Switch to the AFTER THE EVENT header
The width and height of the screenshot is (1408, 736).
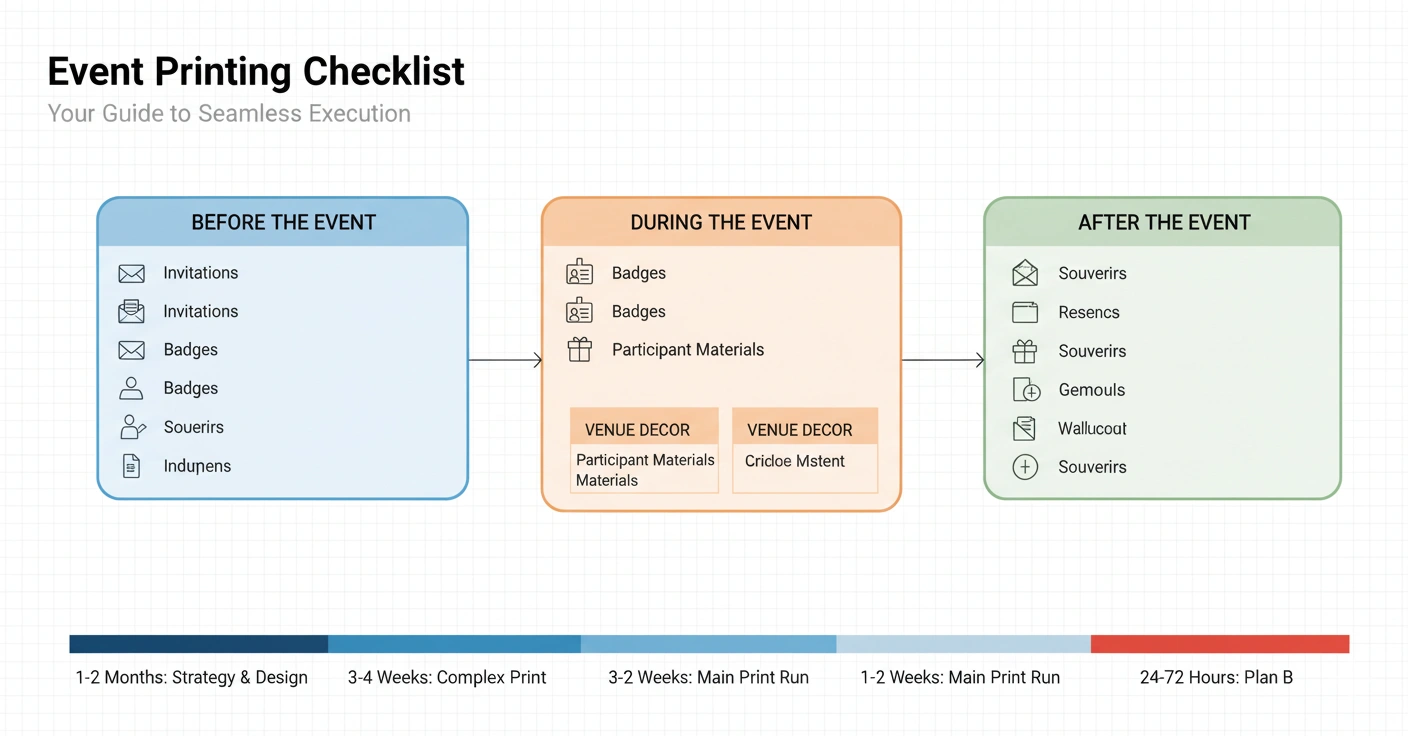click(1163, 222)
